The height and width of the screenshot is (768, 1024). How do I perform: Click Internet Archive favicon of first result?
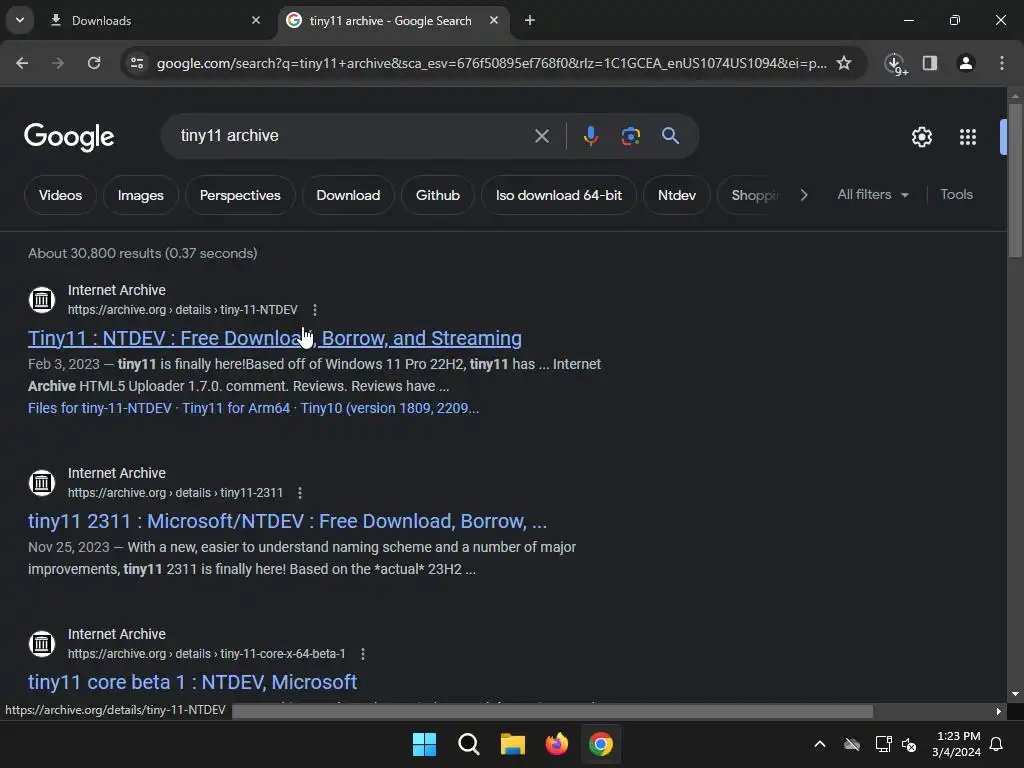click(42, 300)
